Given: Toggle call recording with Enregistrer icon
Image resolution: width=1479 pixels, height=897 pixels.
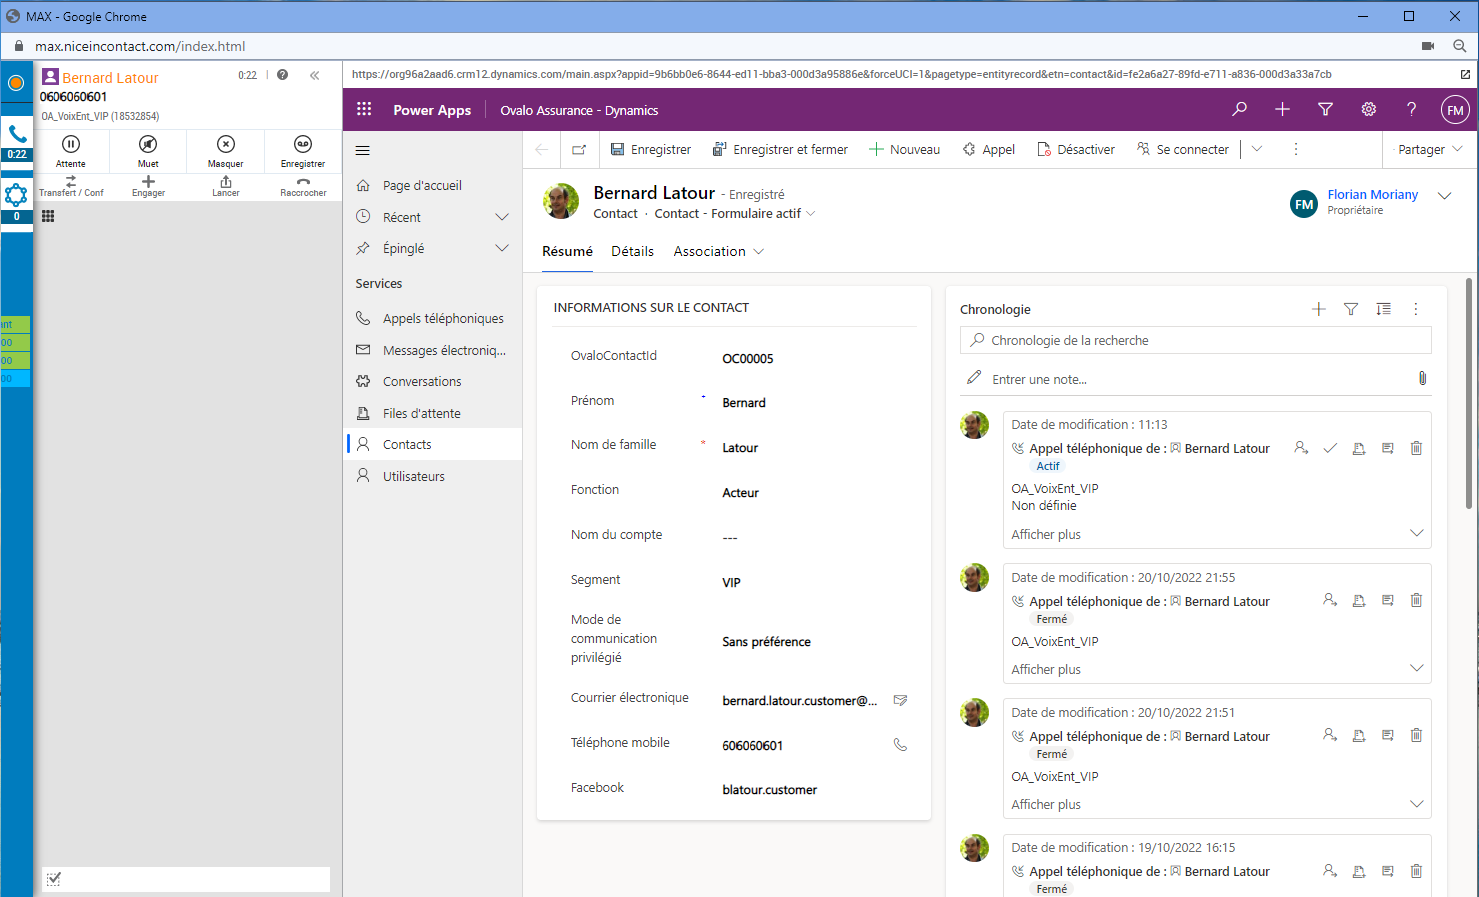Looking at the screenshot, I should click(303, 149).
